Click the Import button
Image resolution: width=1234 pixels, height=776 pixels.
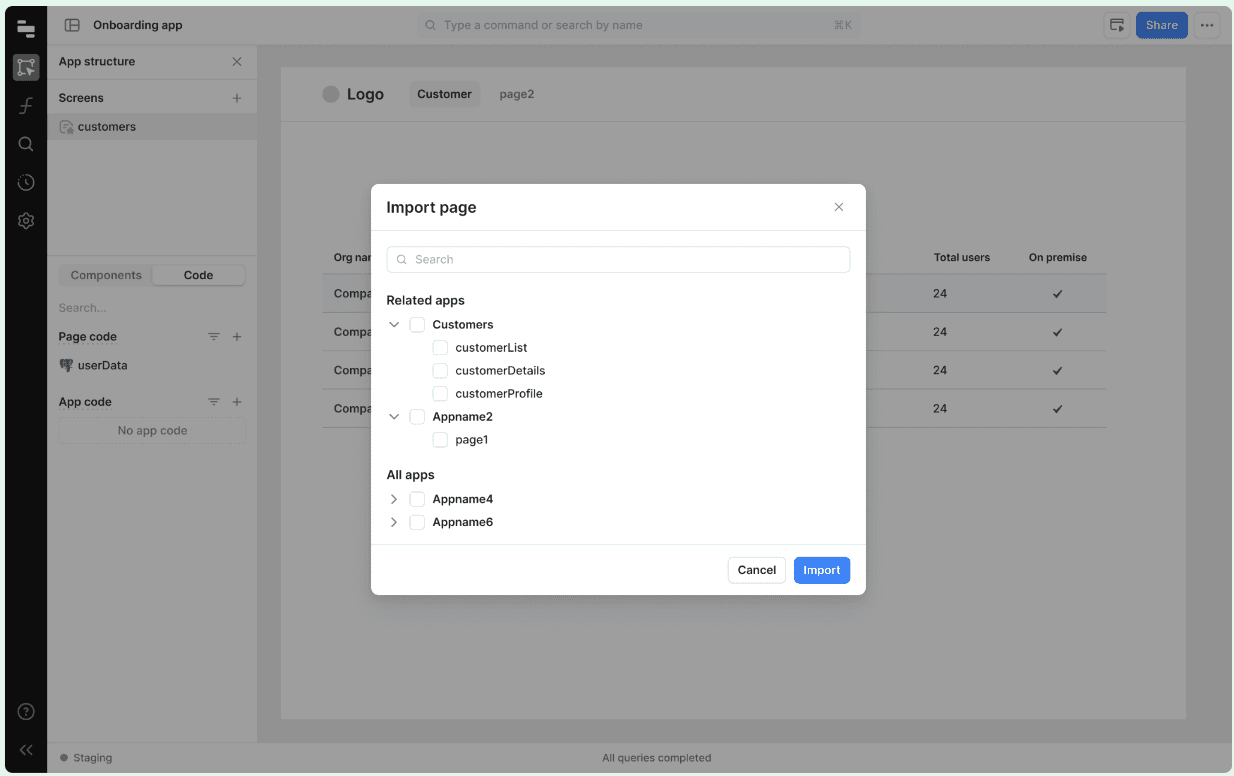click(x=821, y=569)
